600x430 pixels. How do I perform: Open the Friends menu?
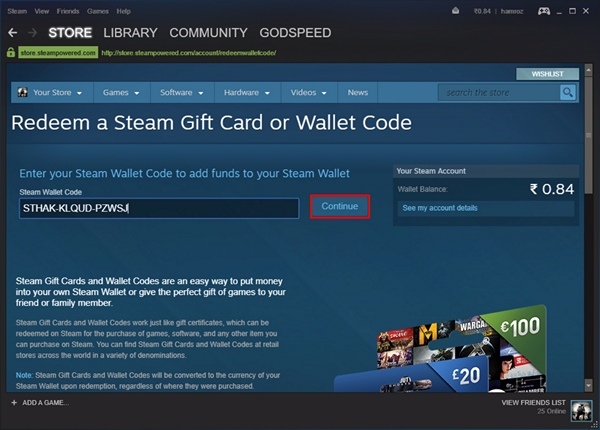(68, 11)
